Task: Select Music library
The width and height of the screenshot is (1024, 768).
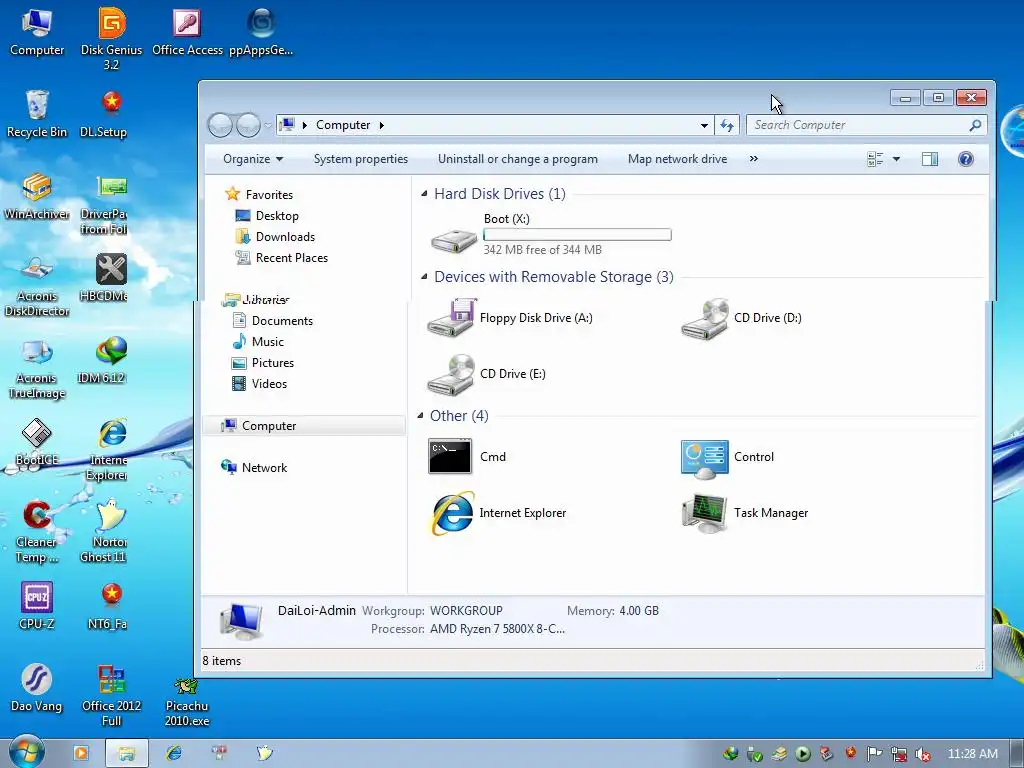Action: [258, 342]
